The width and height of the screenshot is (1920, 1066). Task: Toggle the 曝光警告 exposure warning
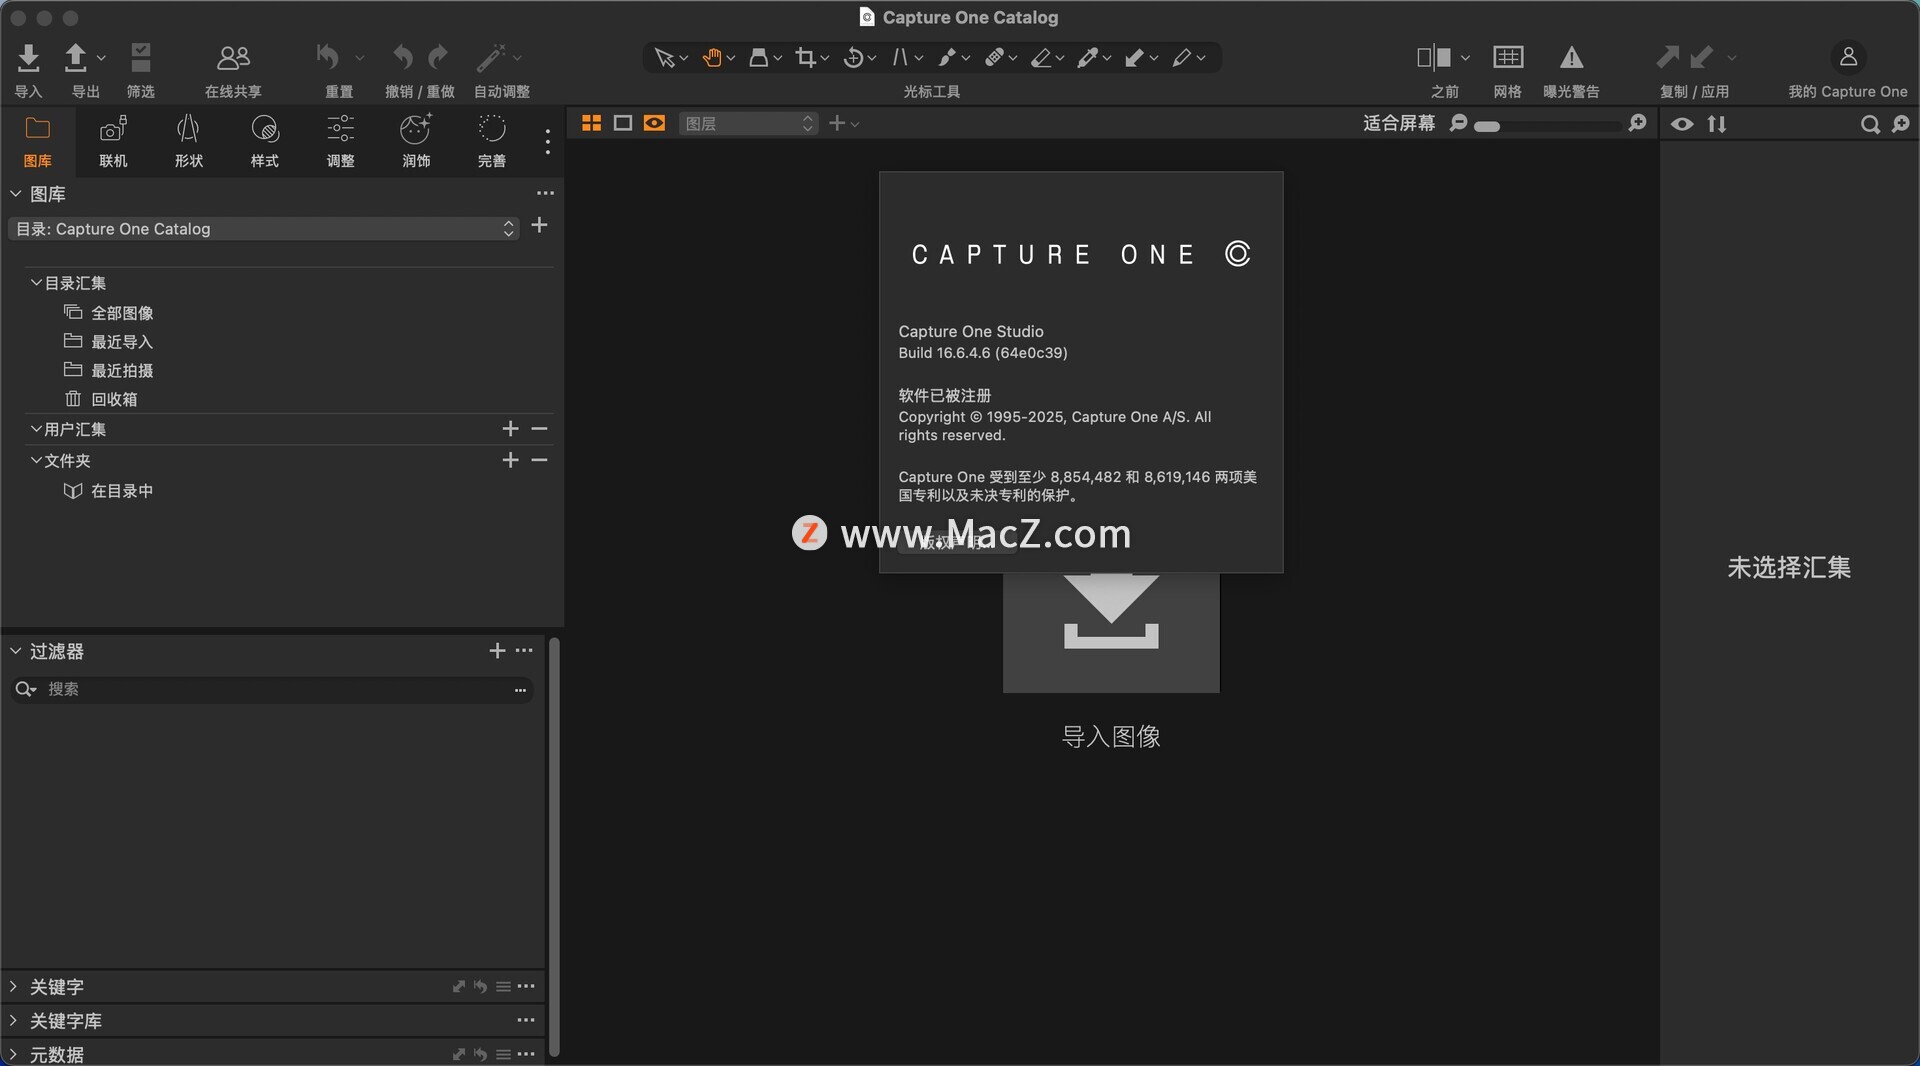click(x=1571, y=57)
